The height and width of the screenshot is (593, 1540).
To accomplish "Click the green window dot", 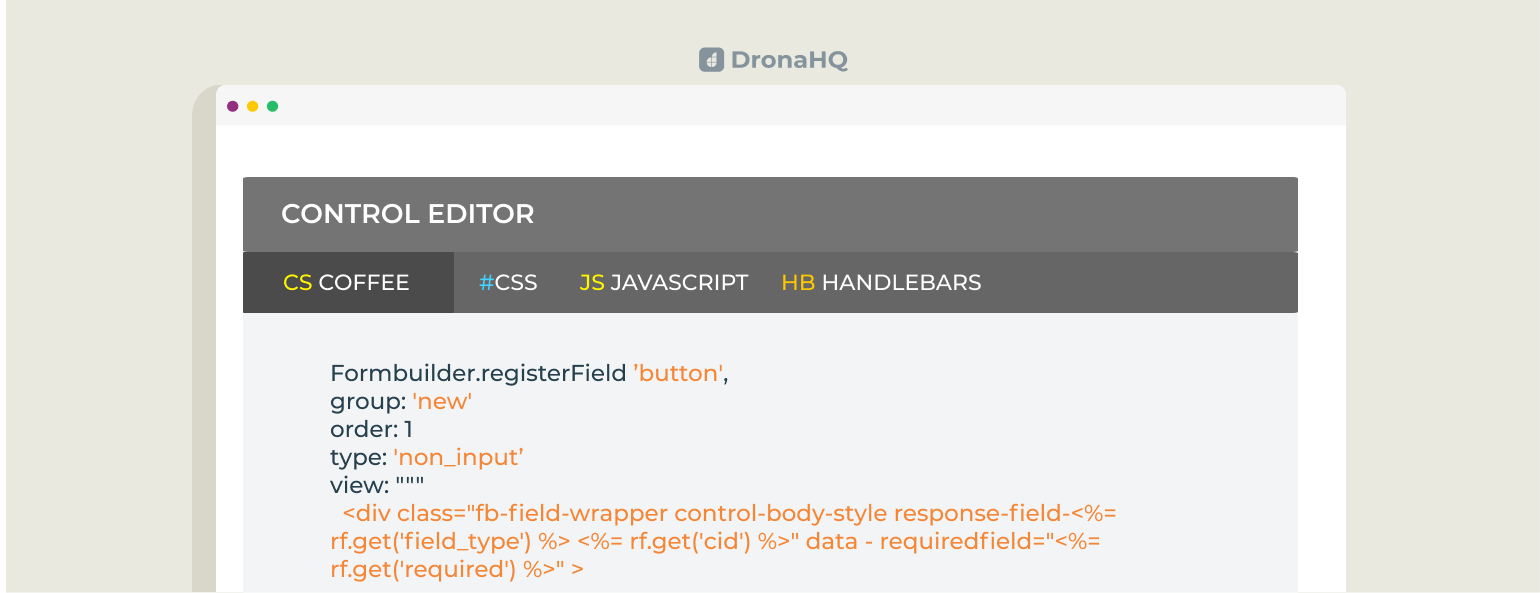I will click(273, 105).
